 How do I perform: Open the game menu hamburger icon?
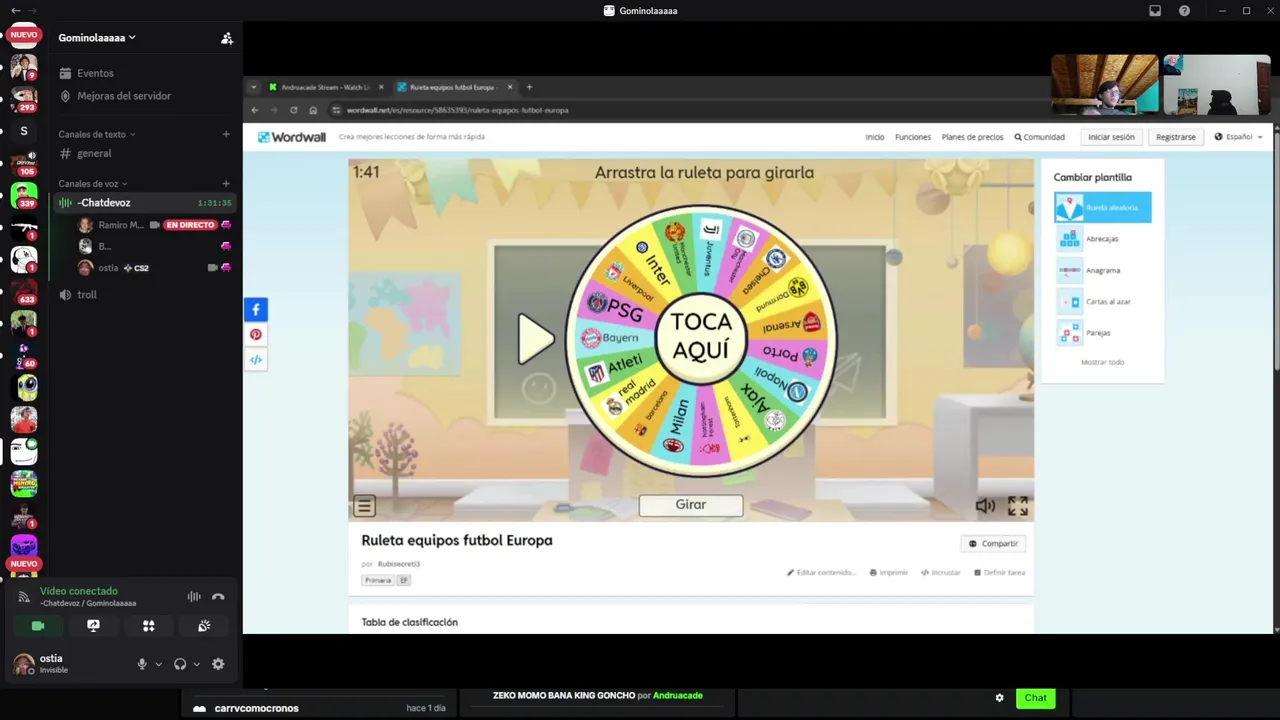coord(364,506)
